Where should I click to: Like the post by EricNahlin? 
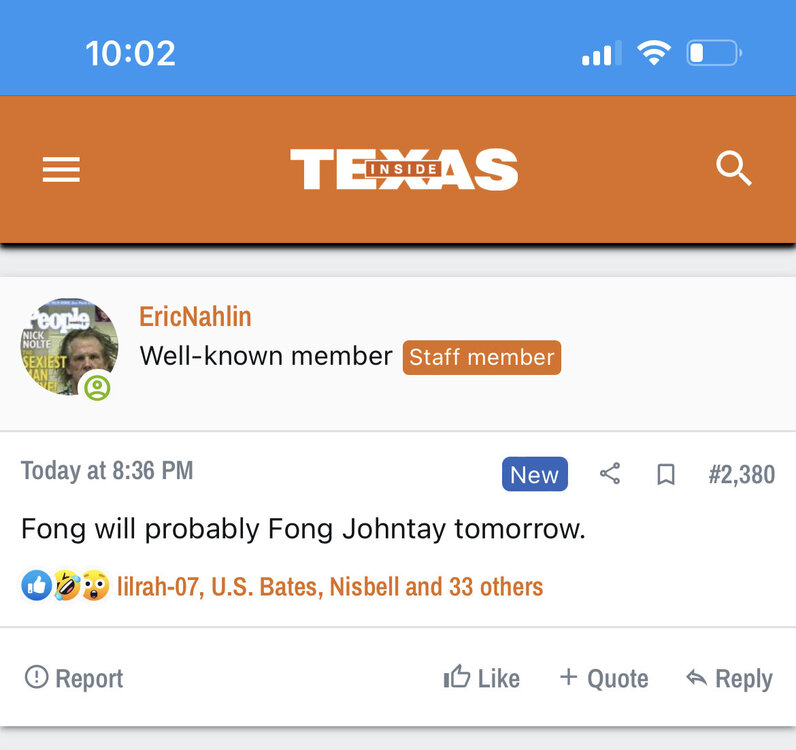482,678
